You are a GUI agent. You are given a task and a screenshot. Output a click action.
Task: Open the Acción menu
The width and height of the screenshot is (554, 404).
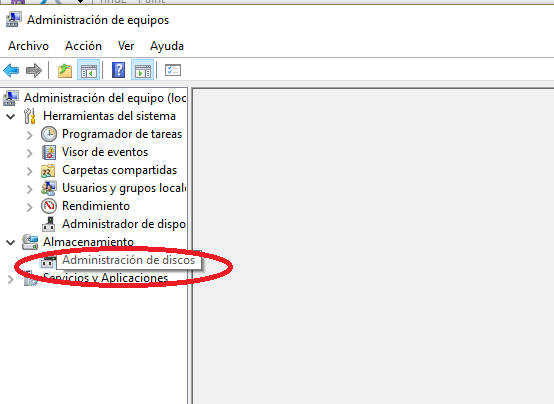click(83, 46)
